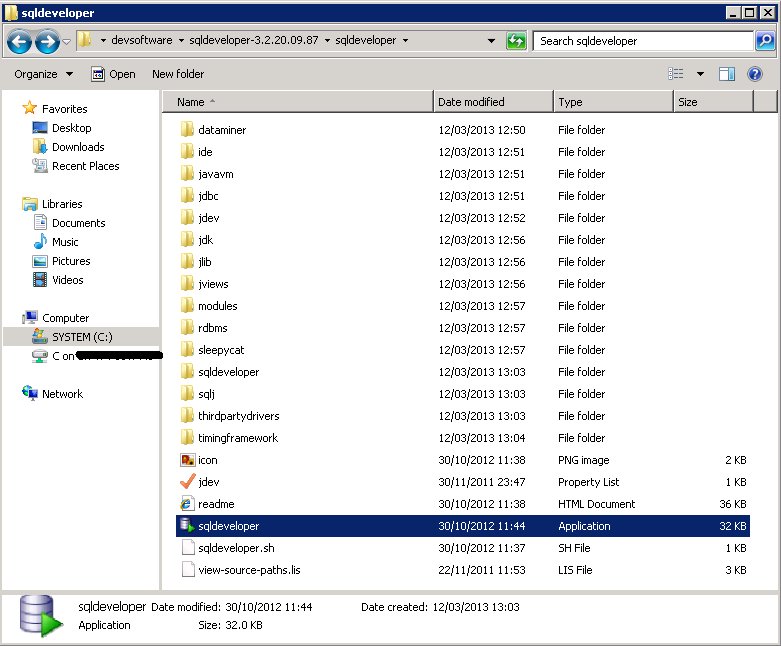Select Network in the navigation pane
This screenshot has width=781, height=646.
click(x=62, y=394)
